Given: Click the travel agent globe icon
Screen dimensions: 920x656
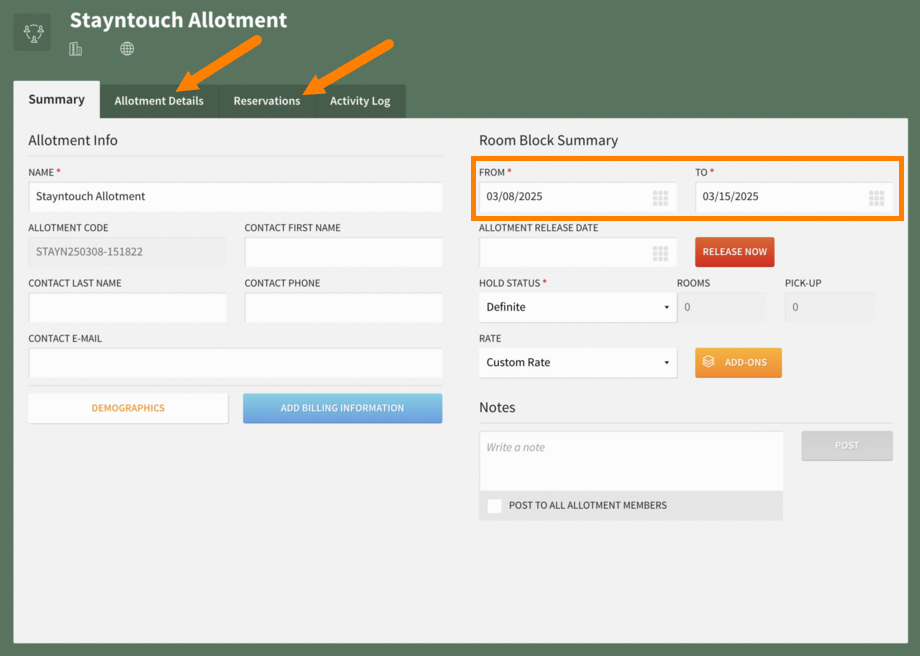Looking at the screenshot, I should (x=127, y=49).
